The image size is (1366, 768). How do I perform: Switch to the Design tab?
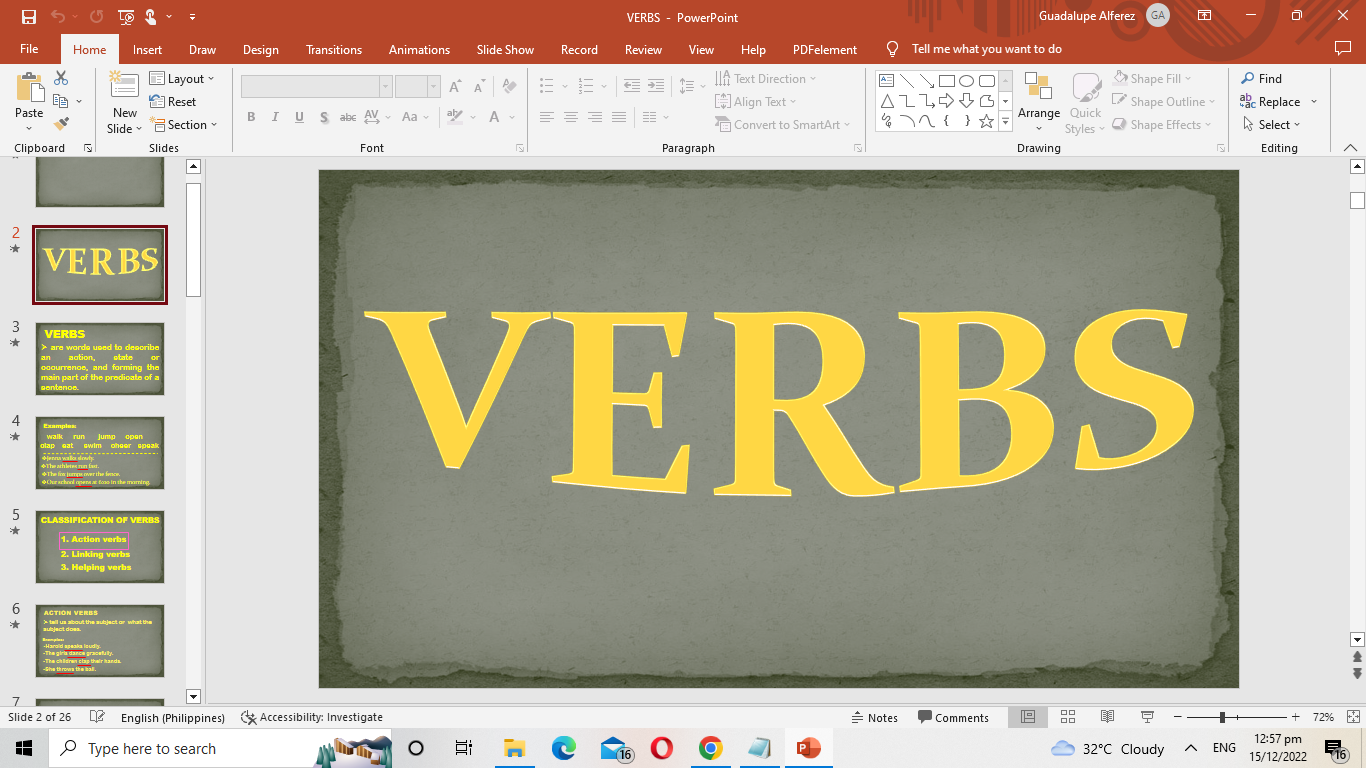[x=260, y=49]
